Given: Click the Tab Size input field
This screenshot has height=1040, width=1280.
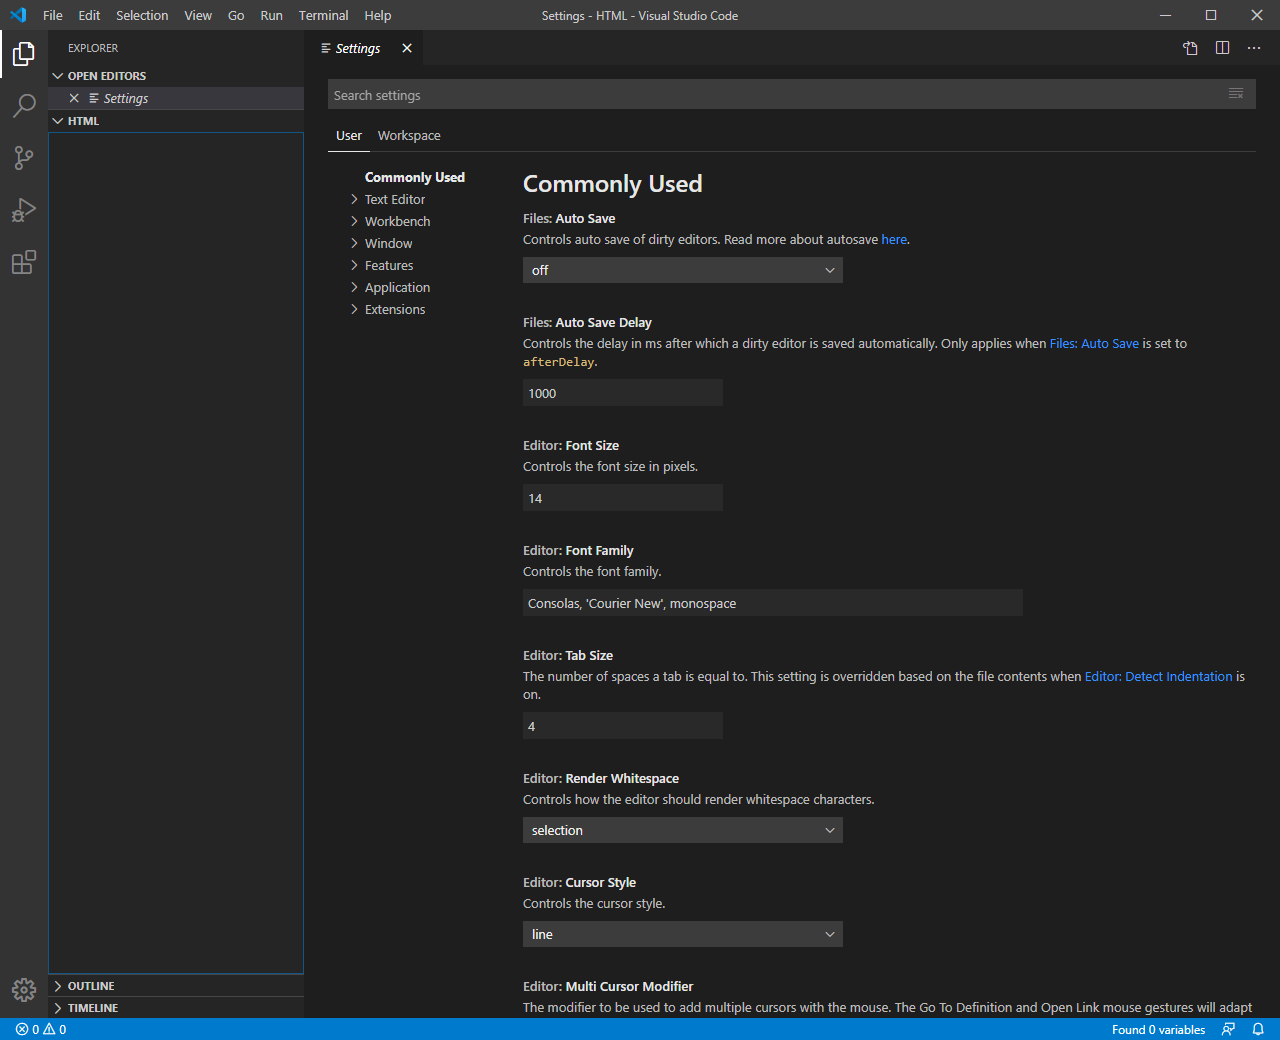Looking at the screenshot, I should coord(623,726).
